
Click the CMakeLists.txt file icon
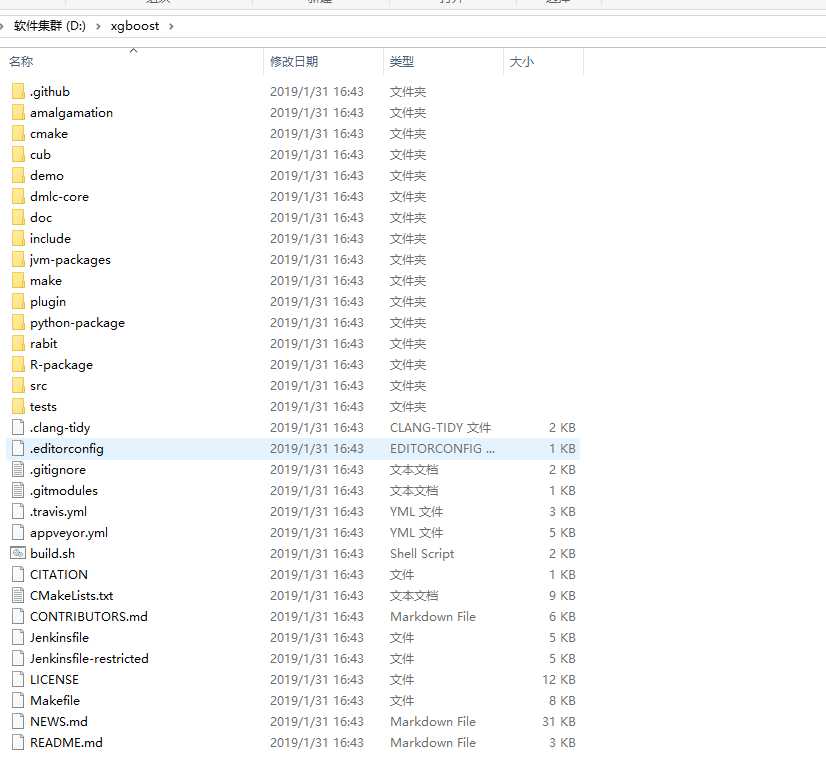(18, 596)
